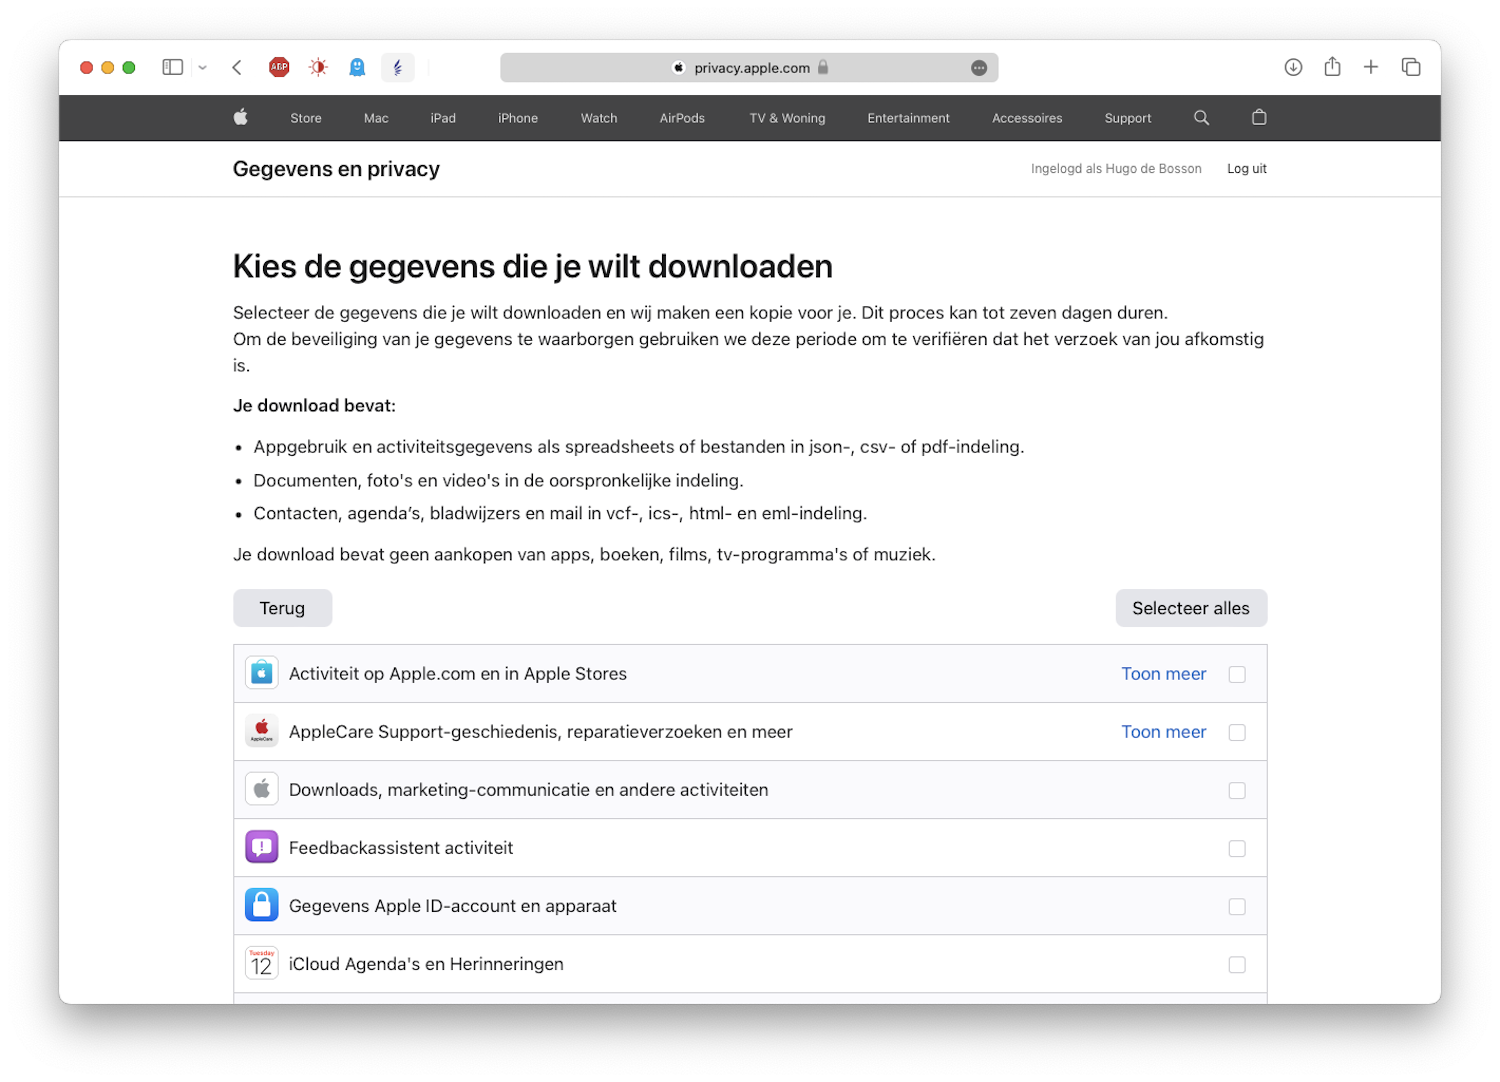Go back with the back arrow
Image resolution: width=1500 pixels, height=1082 pixels.
pos(237,67)
